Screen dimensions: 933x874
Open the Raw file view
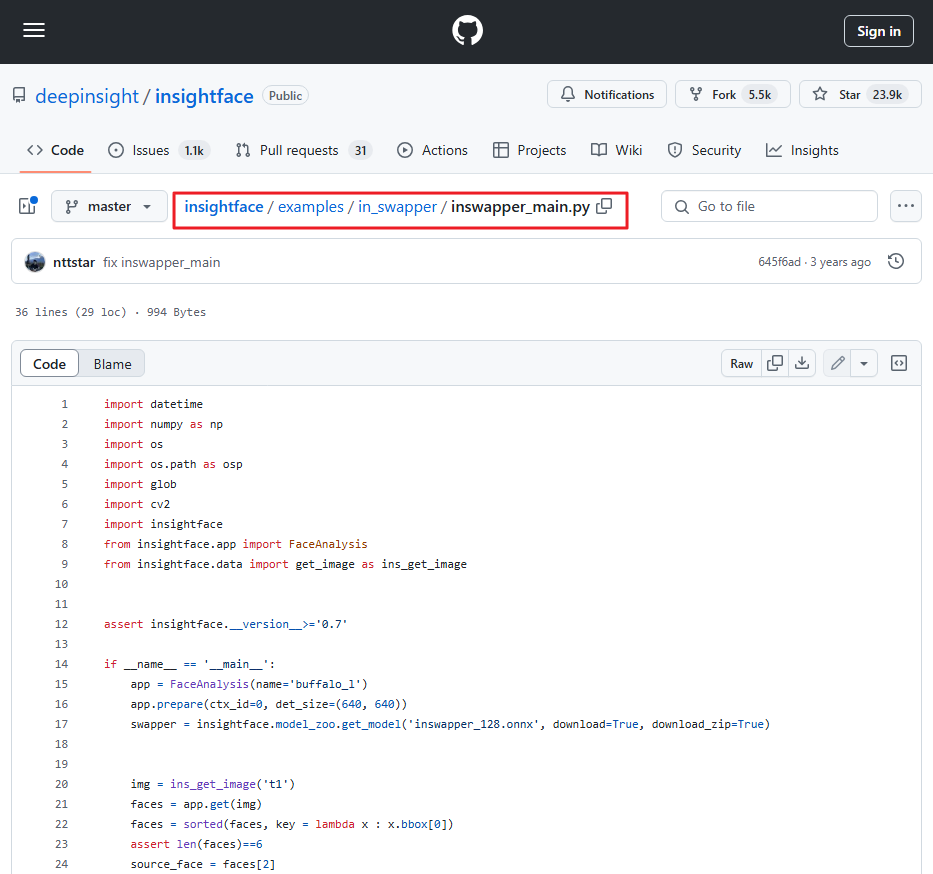point(741,364)
